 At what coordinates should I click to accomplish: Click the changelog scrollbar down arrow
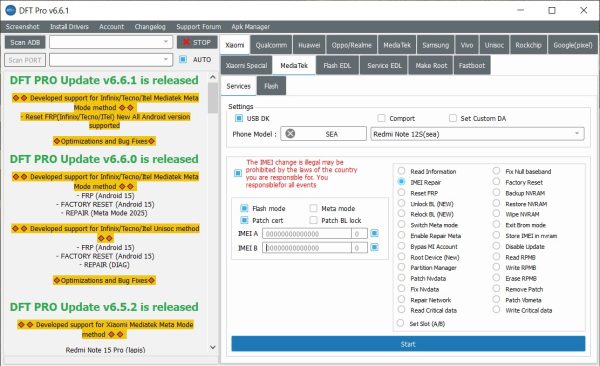pyautogui.click(x=213, y=347)
